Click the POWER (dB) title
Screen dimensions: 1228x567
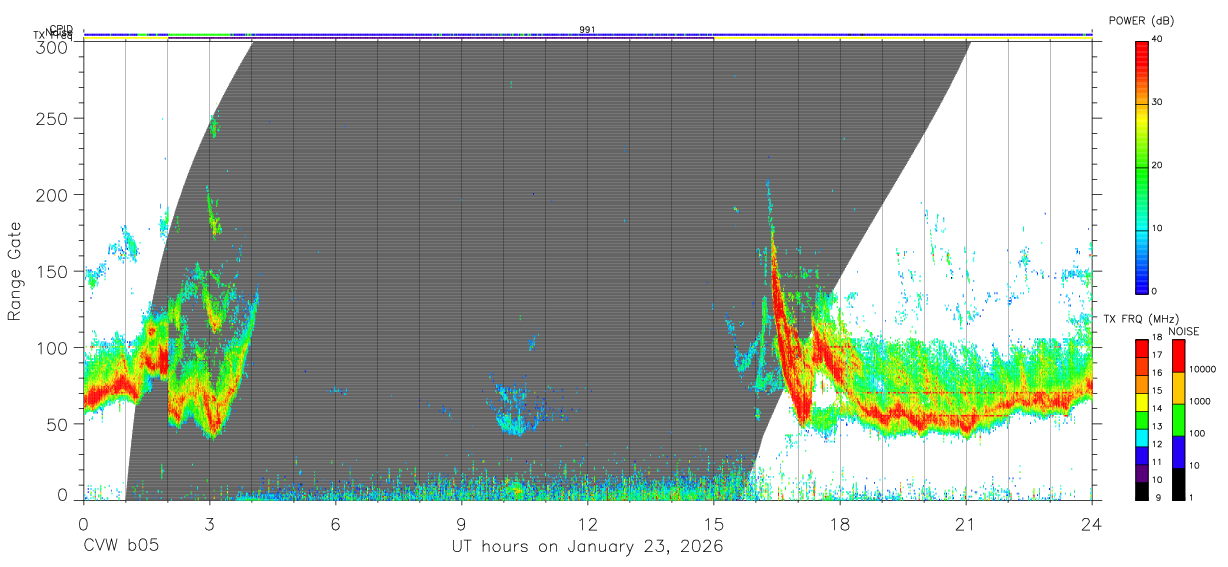[x=1142, y=20]
